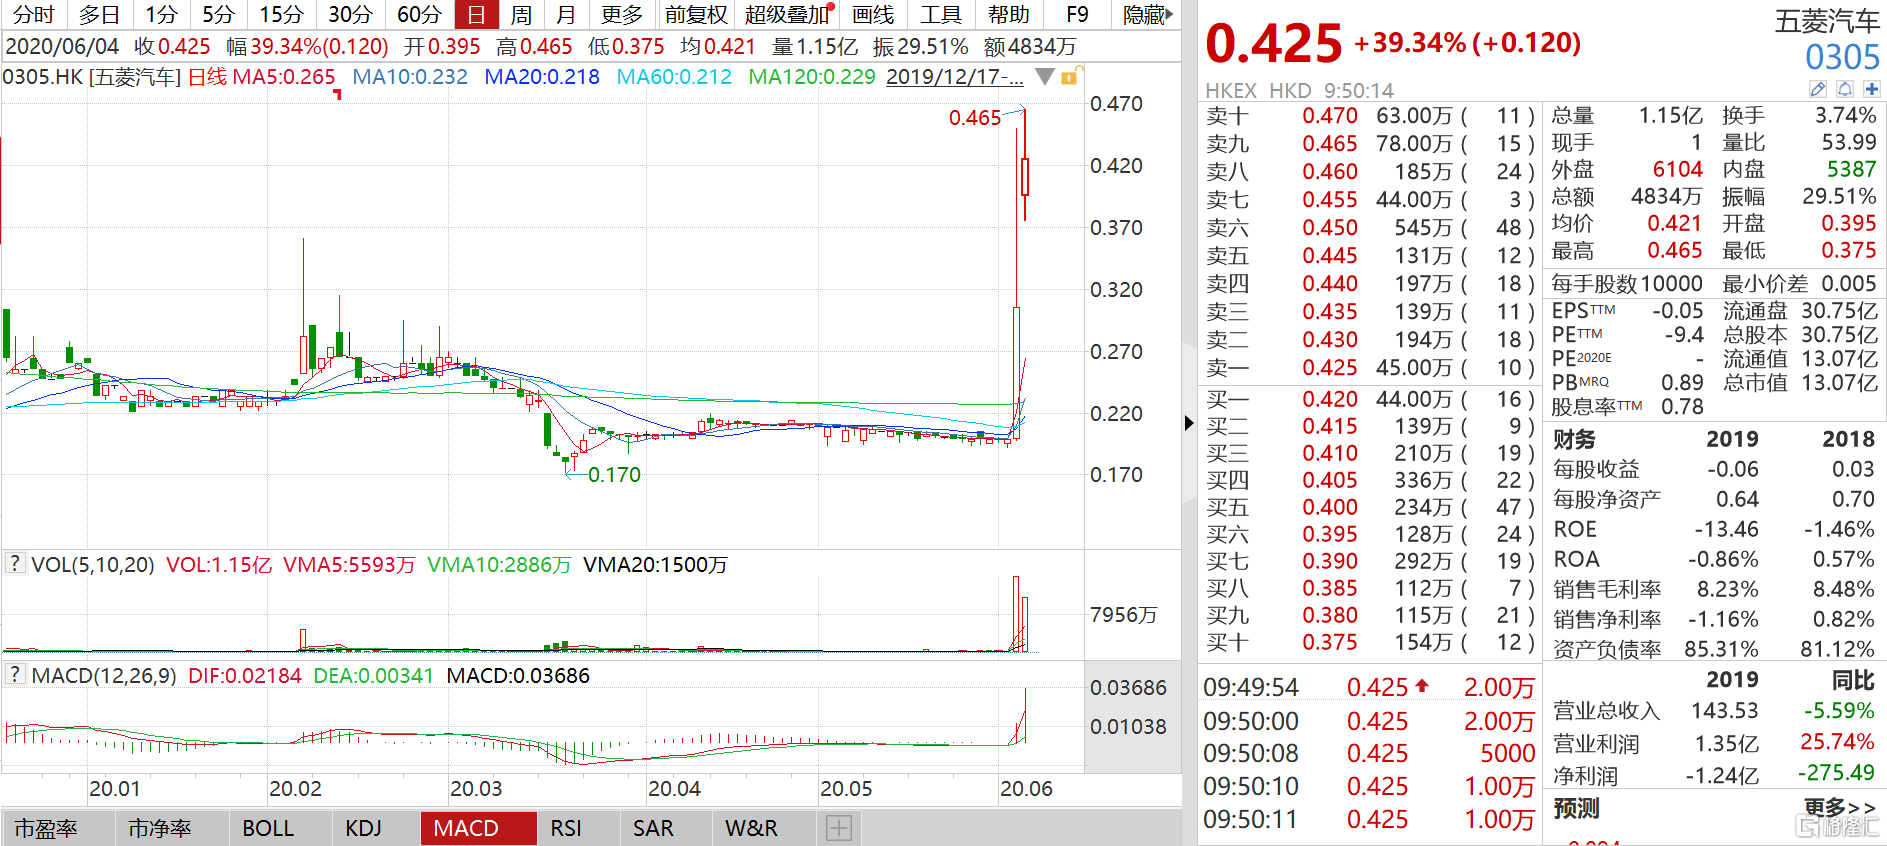
Task: Click the 买五 0.400 bid row
Action: pos(1369,507)
